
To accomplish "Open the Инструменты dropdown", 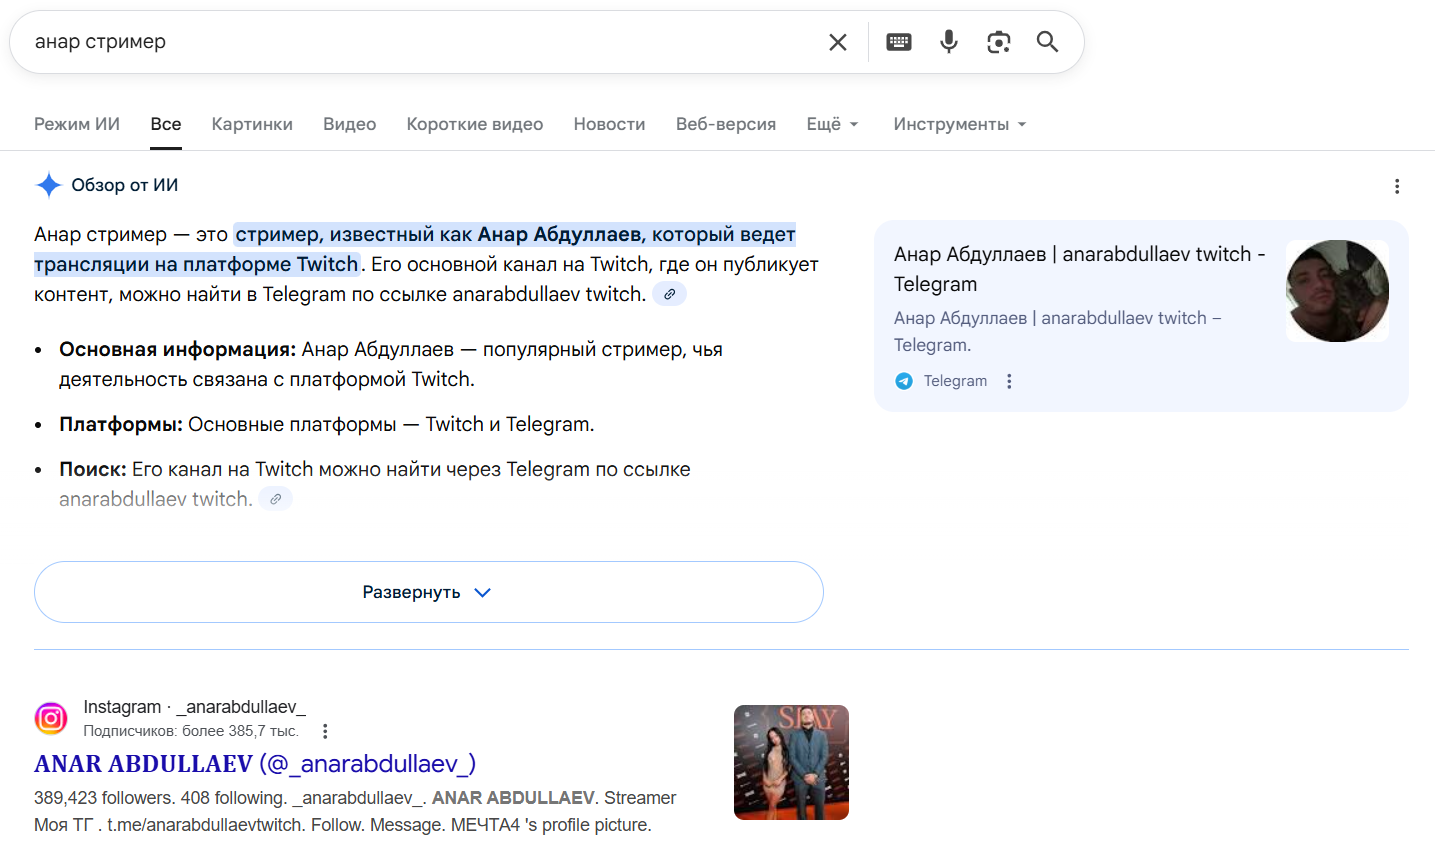I will click(959, 124).
